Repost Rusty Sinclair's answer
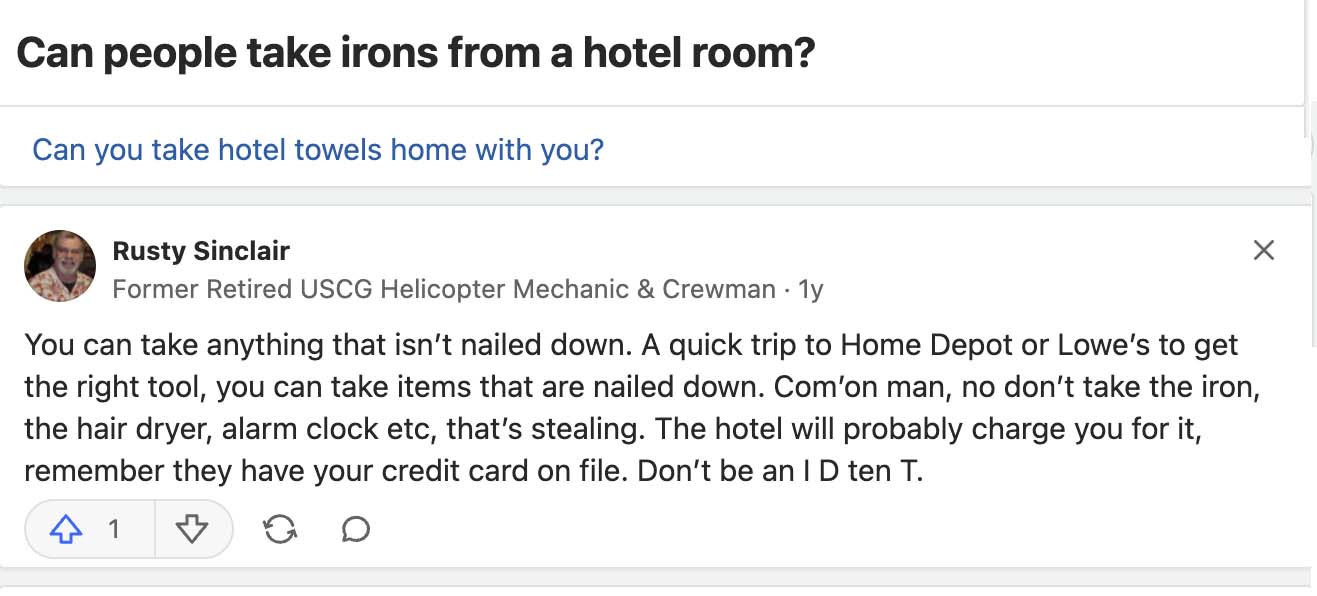Image resolution: width=1317 pixels, height=596 pixels. click(x=280, y=528)
